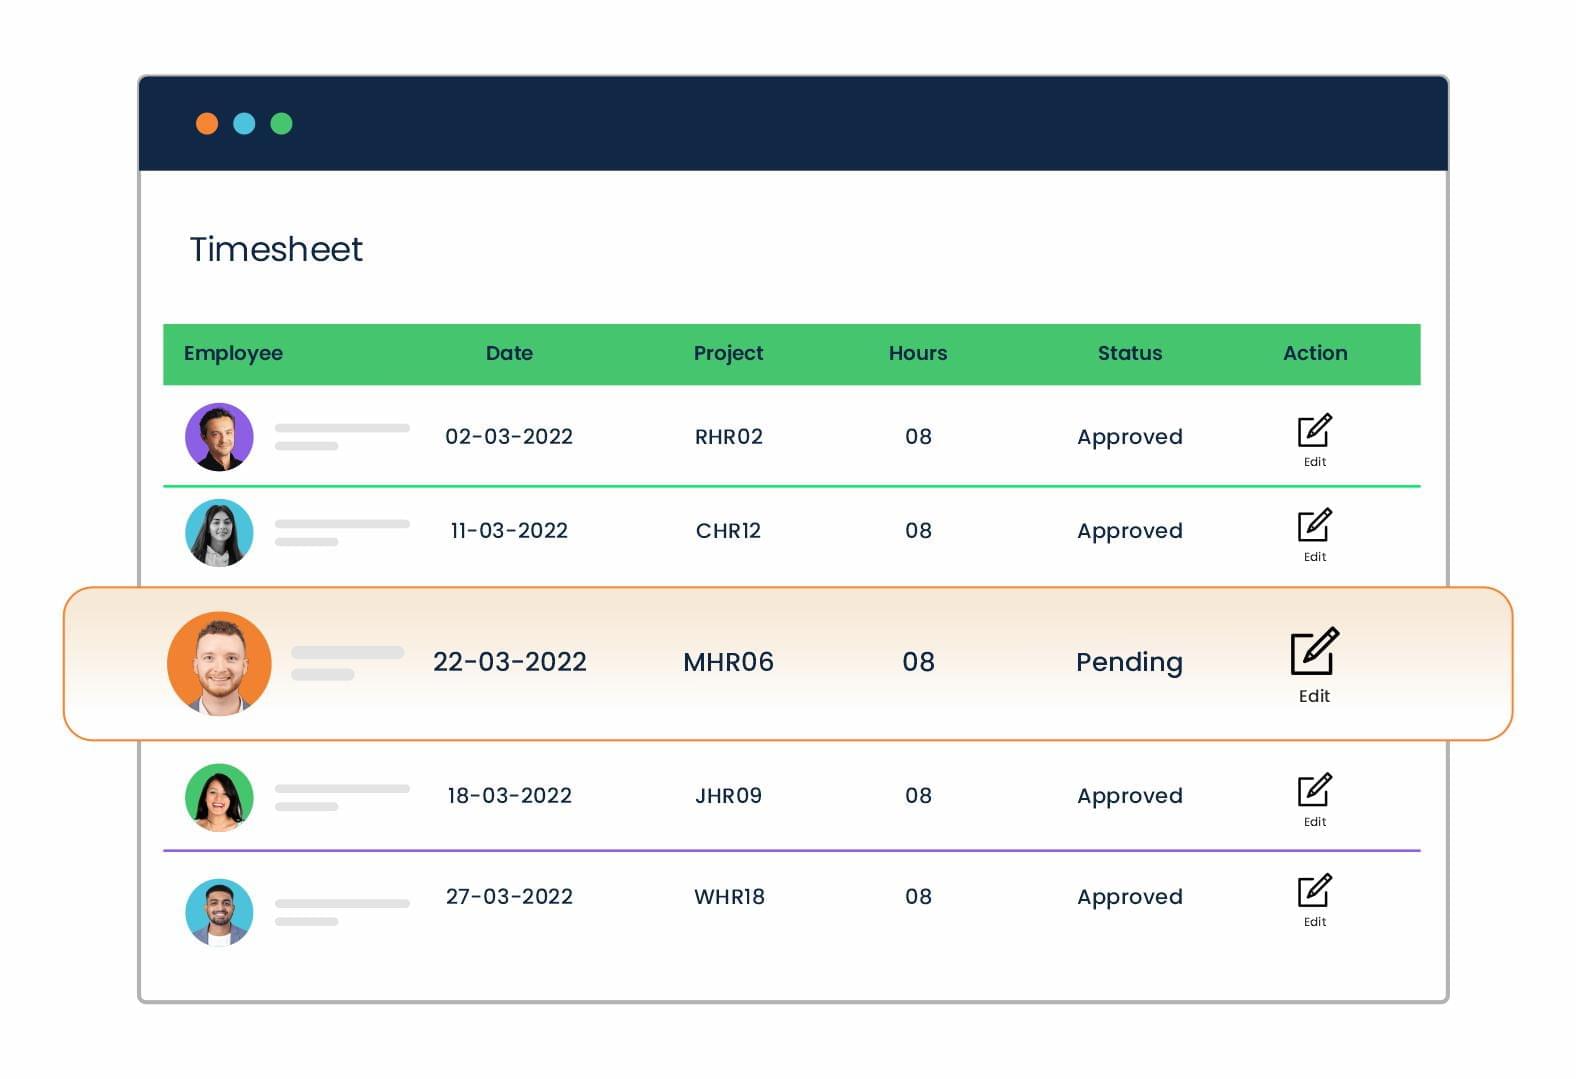This screenshot has height=1079, width=1576.
Task: Select employee avatar in the WHR18 row
Action: [x=219, y=912]
